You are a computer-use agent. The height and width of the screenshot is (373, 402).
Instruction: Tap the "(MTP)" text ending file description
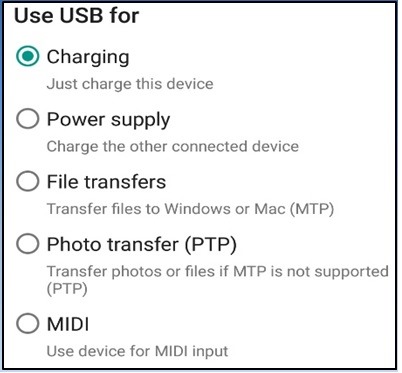pyautogui.click(x=312, y=209)
